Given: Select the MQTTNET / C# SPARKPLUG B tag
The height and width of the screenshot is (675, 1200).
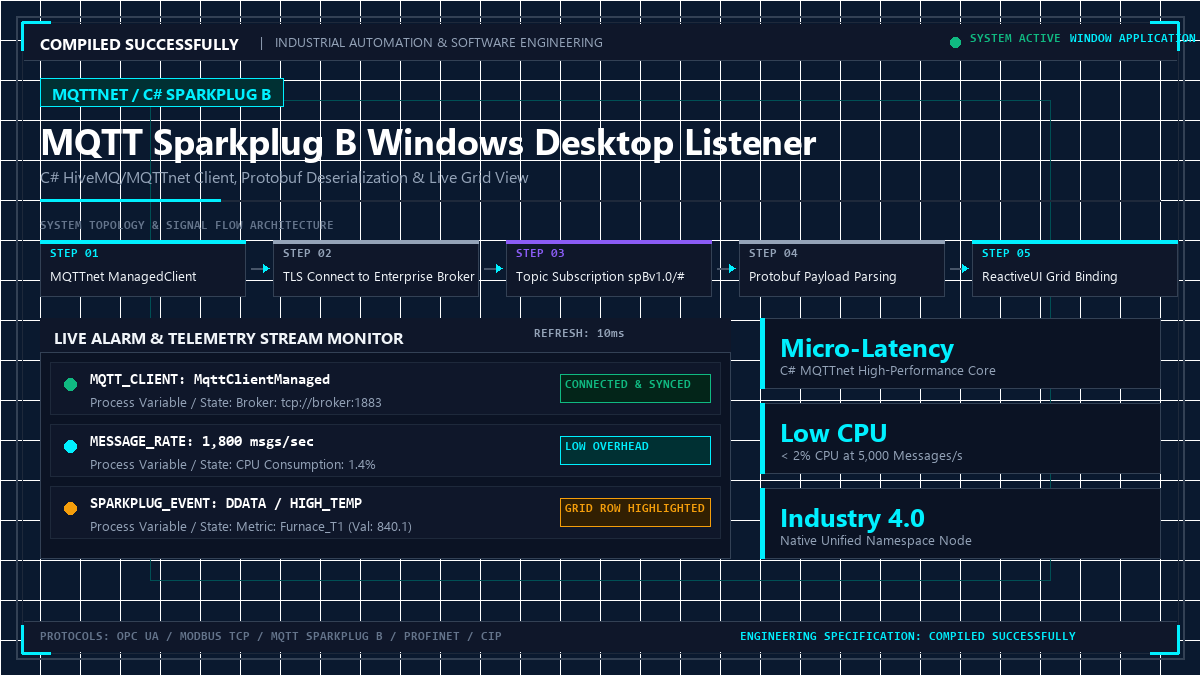Looking at the screenshot, I should point(162,93).
